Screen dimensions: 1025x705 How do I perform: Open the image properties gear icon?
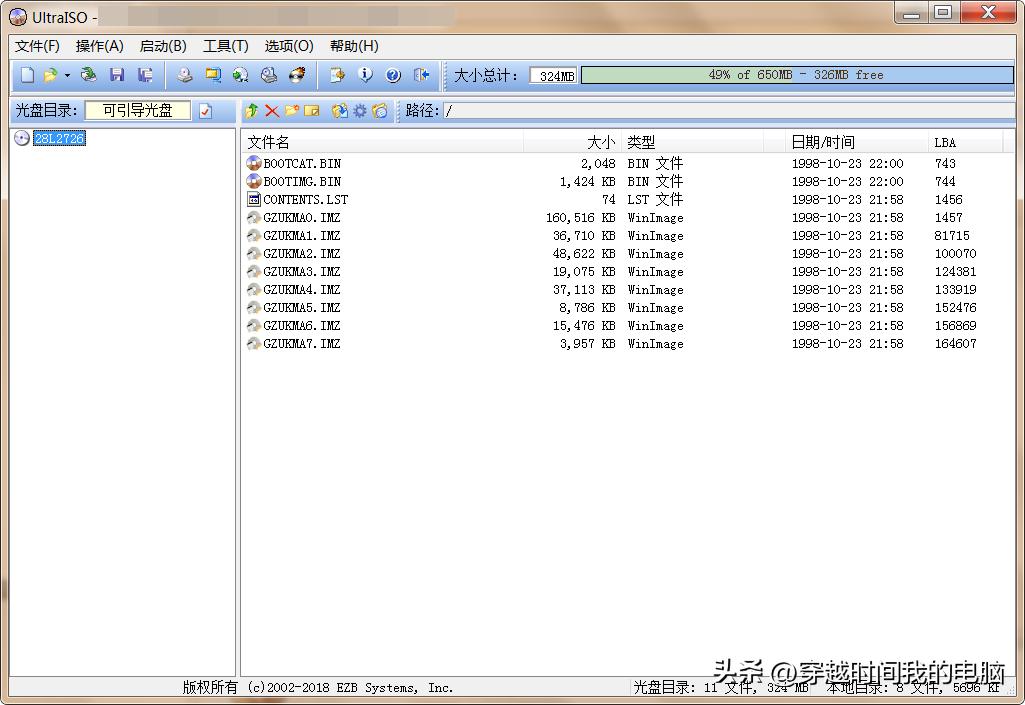pyautogui.click(x=360, y=111)
